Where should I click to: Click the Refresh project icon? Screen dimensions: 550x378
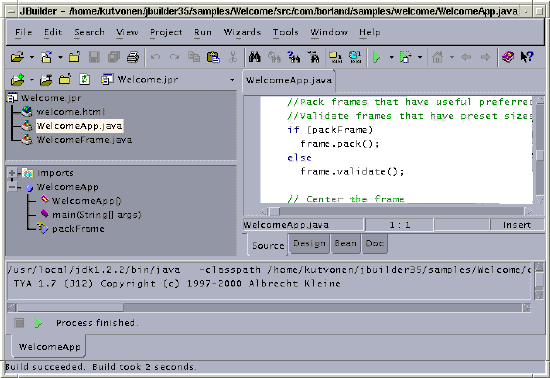coord(84,80)
